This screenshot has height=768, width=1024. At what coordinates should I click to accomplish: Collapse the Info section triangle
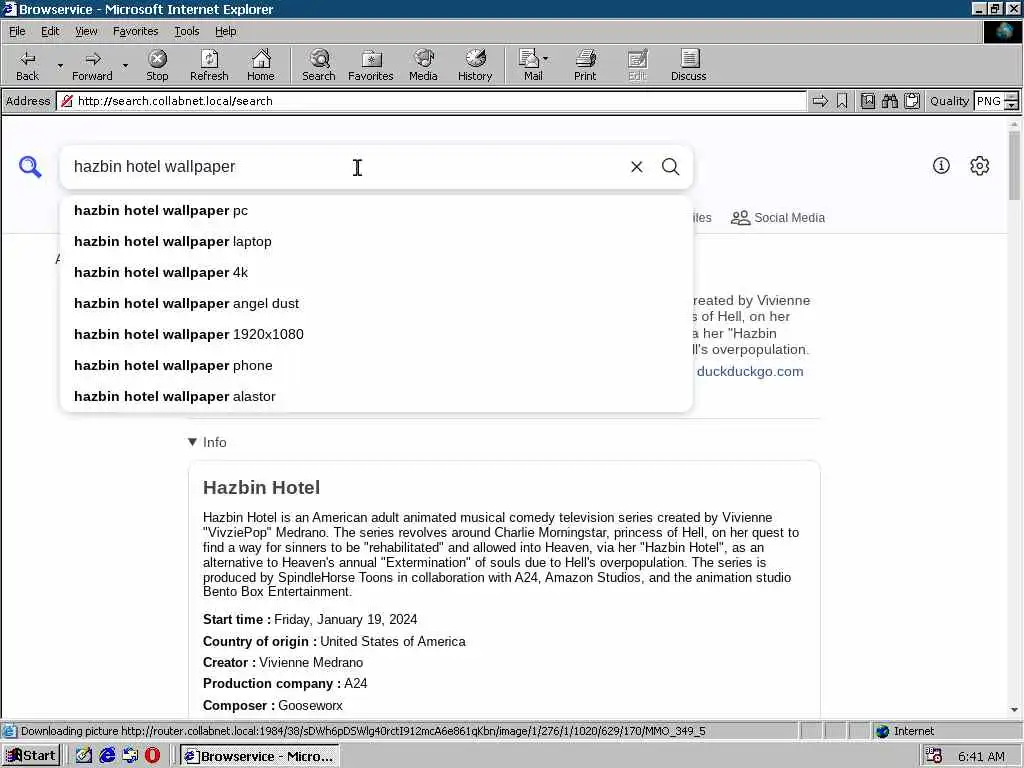[193, 442]
